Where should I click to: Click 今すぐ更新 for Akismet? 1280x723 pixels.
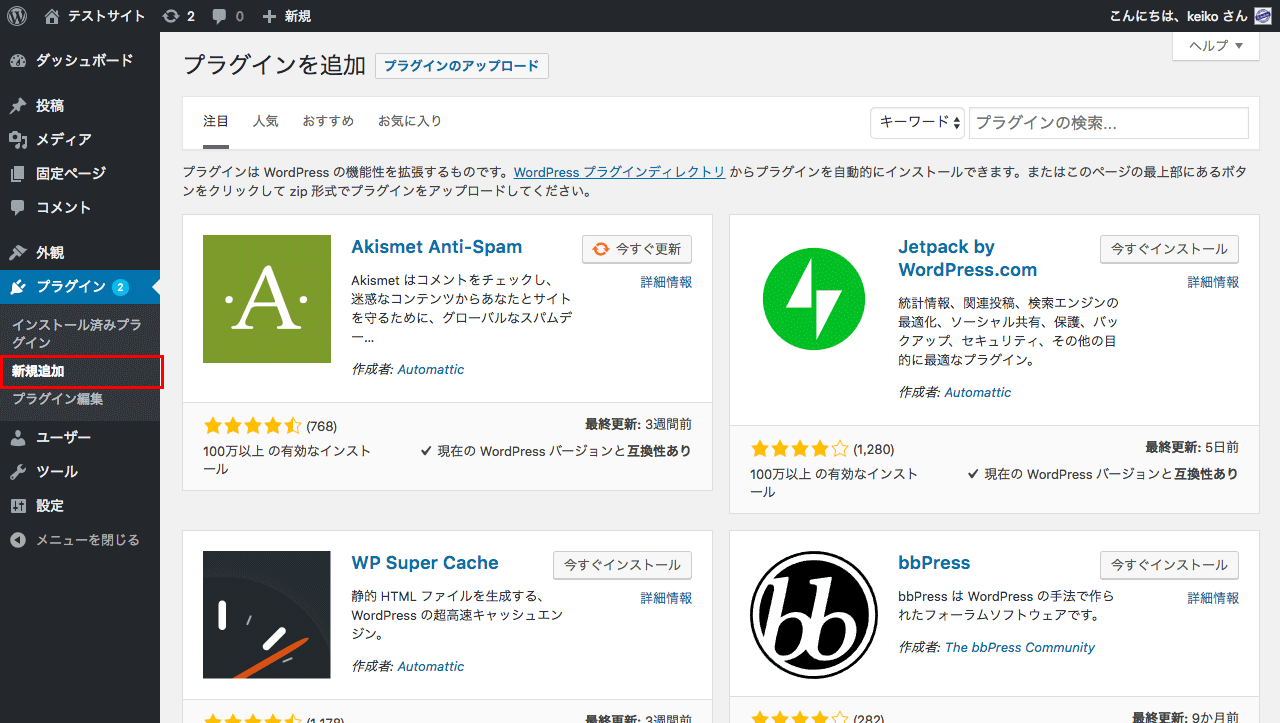(637, 249)
